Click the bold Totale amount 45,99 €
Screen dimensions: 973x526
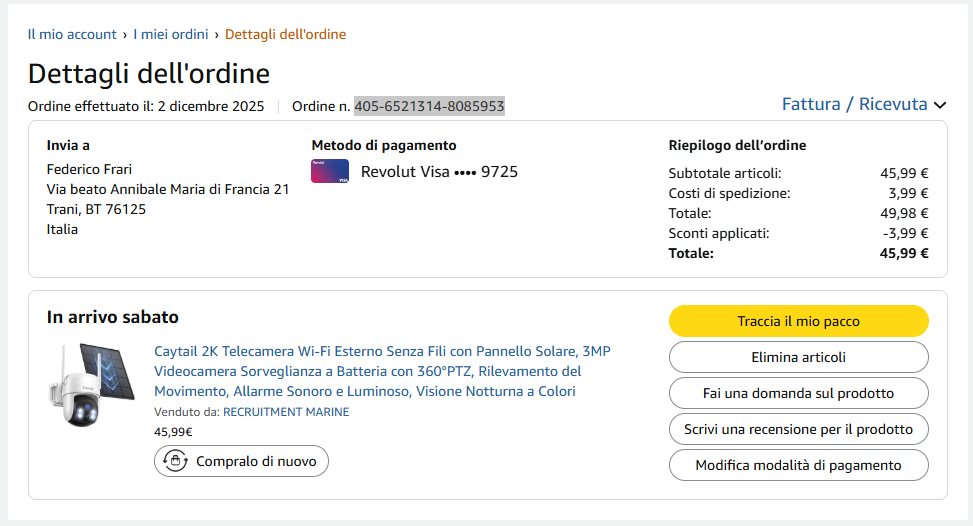pos(904,253)
